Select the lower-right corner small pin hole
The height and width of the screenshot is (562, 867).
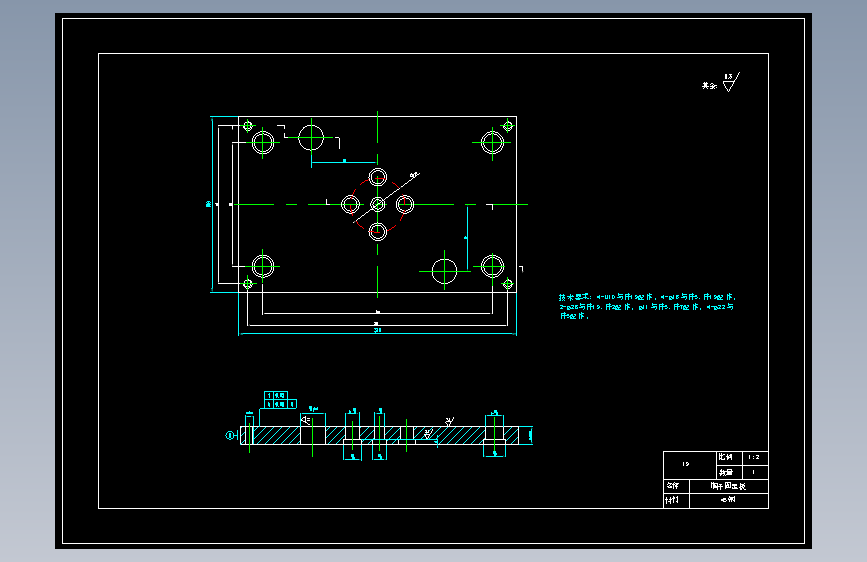coord(508,284)
